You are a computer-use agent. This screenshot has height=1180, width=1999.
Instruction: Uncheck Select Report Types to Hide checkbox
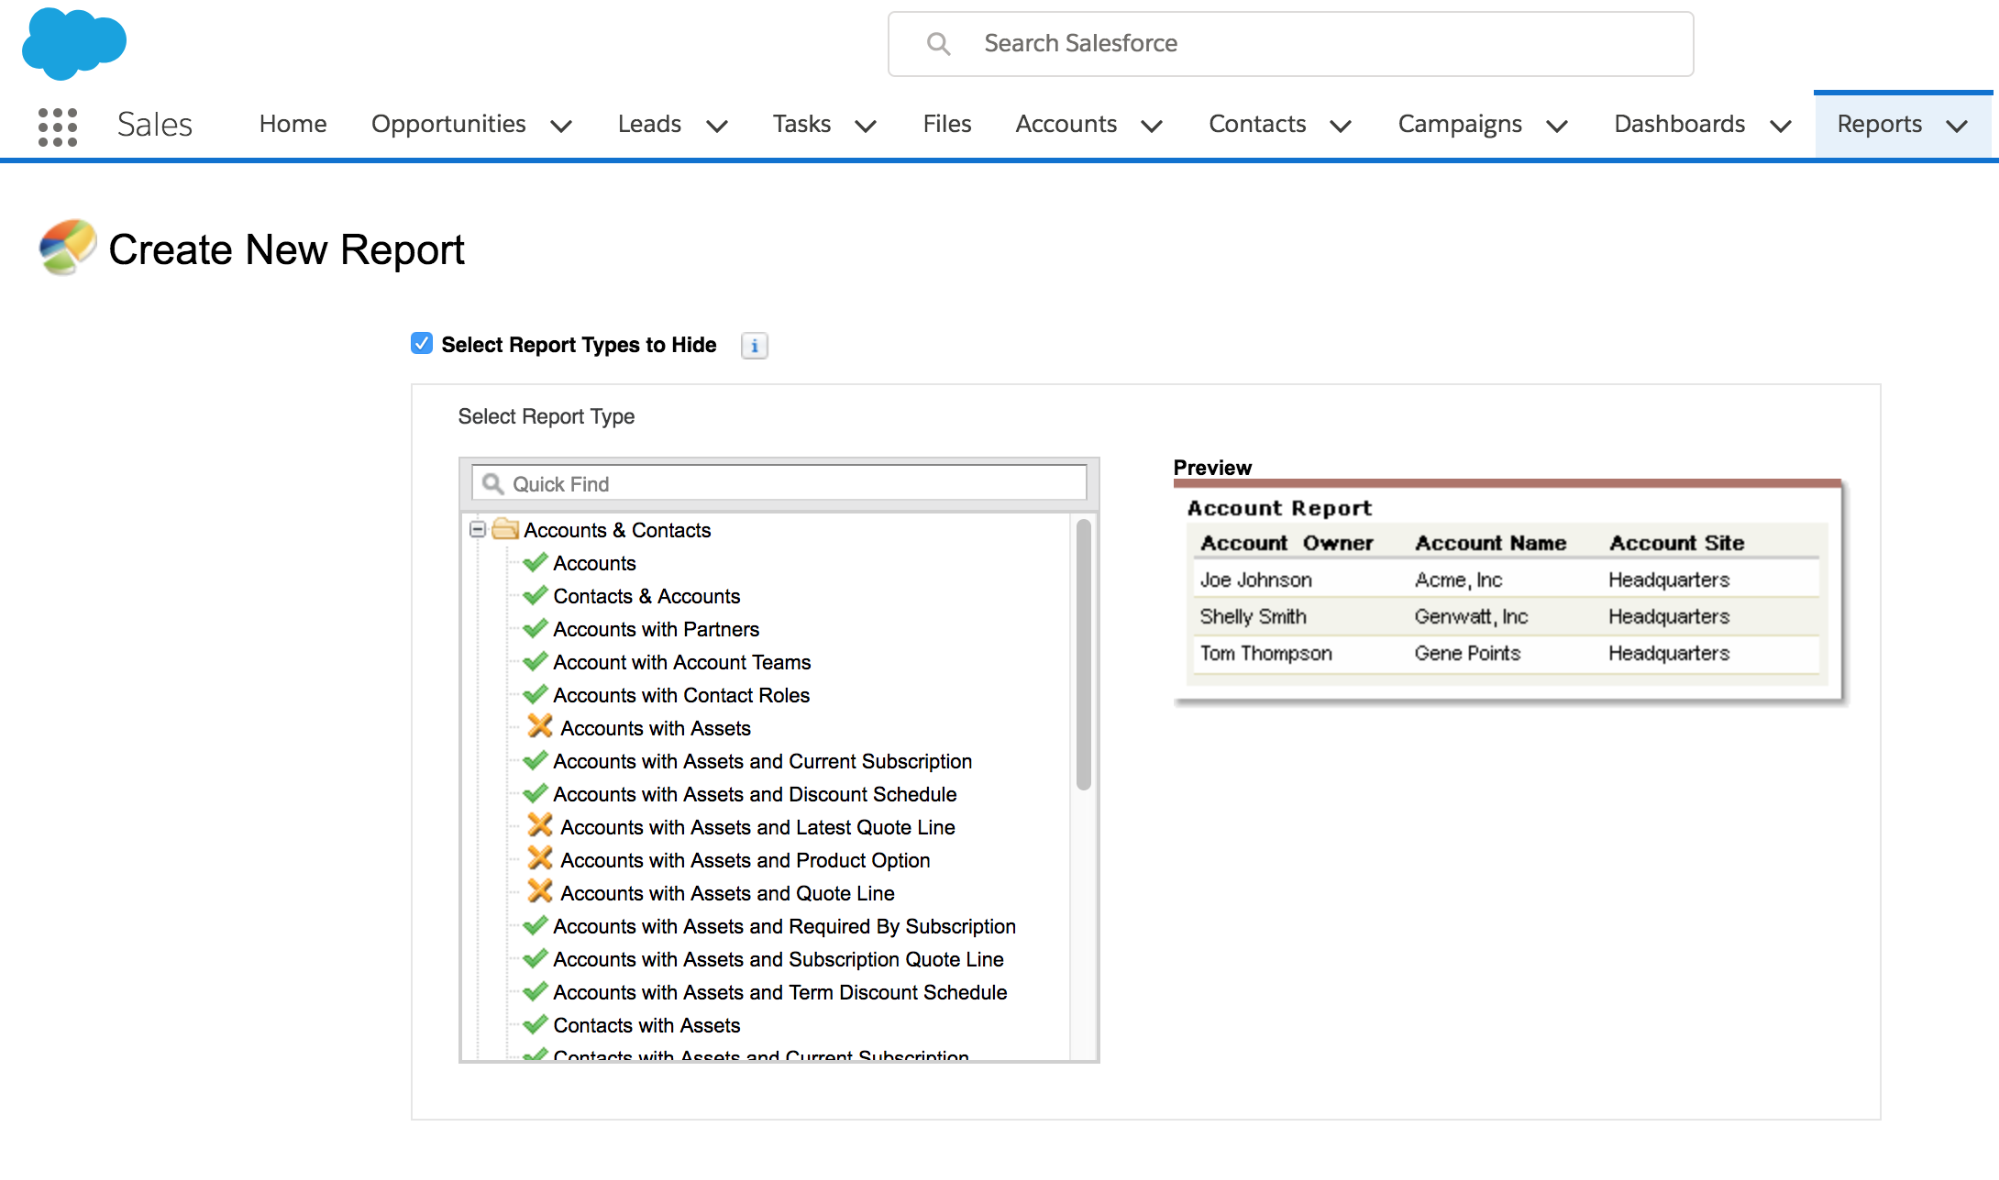click(x=422, y=344)
